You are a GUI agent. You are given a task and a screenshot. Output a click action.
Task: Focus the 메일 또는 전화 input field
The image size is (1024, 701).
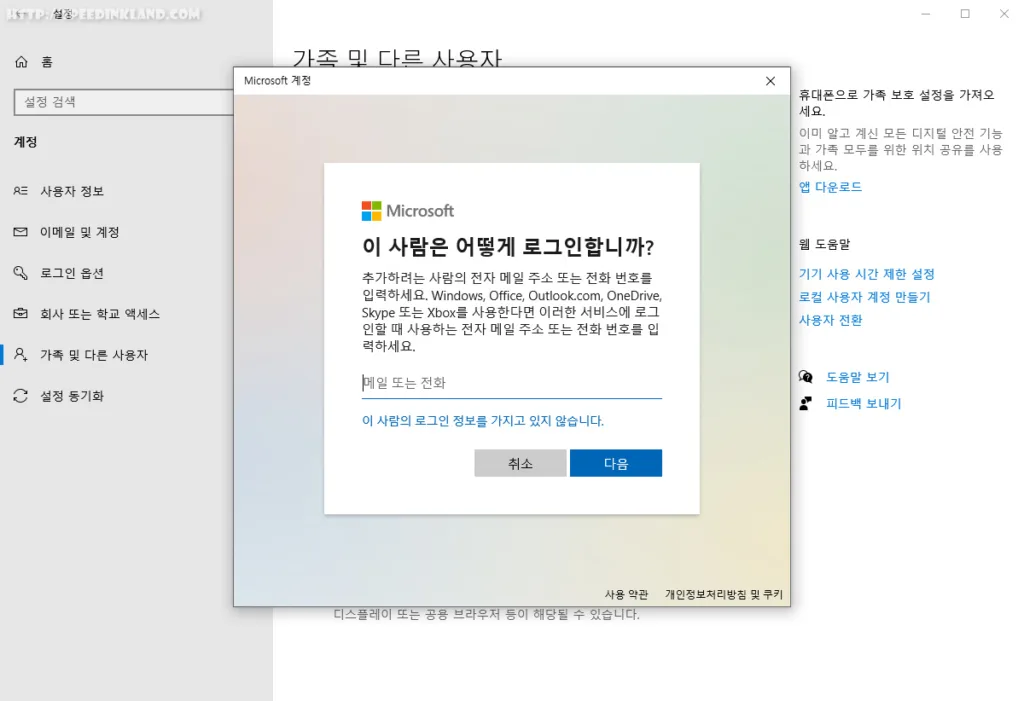512,383
